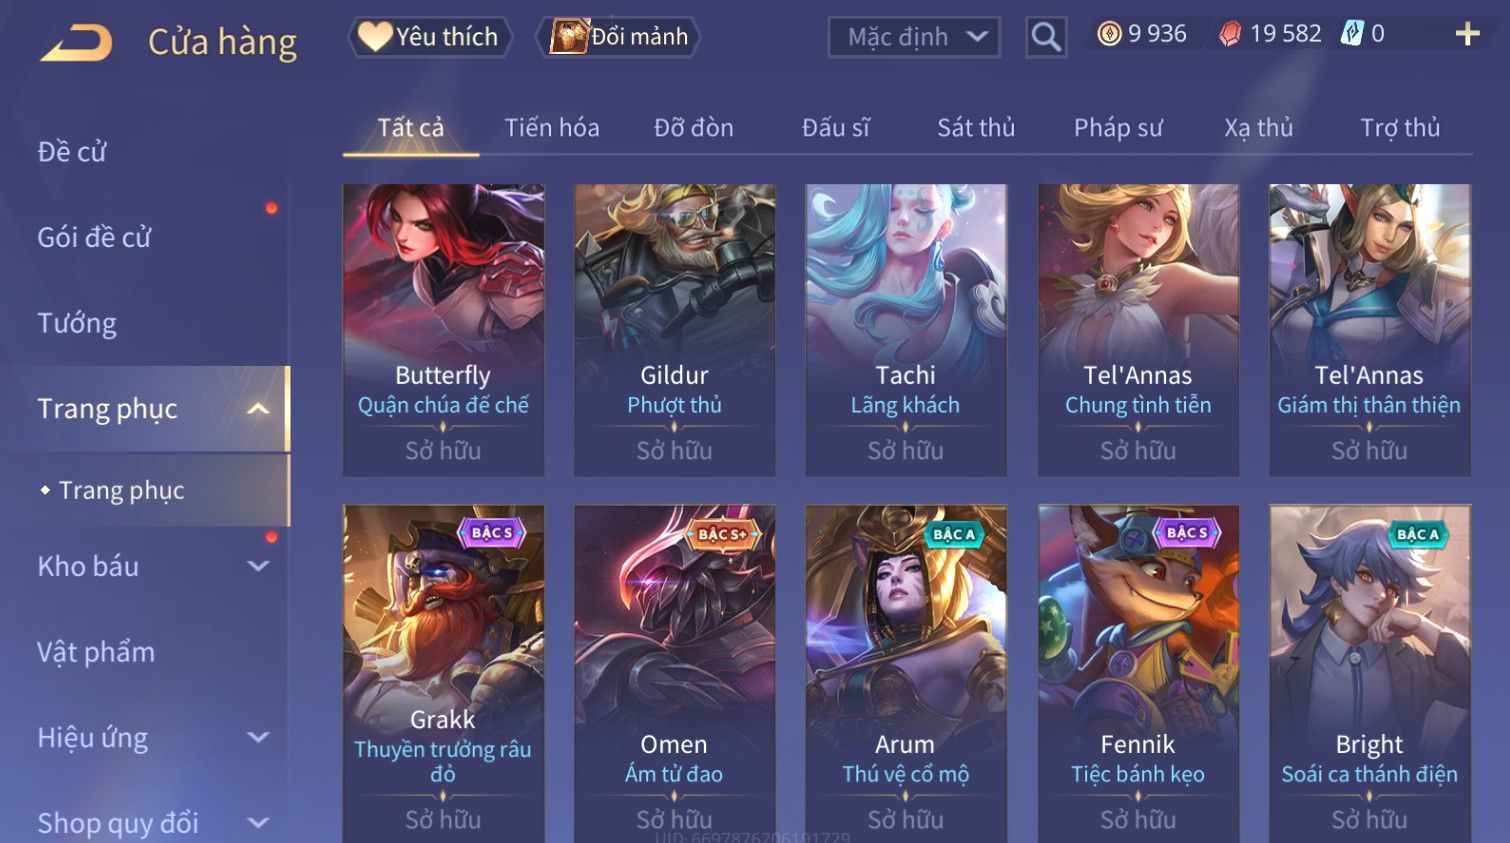Click the gold coin currency icon
The width and height of the screenshot is (1510, 843).
click(x=1109, y=34)
